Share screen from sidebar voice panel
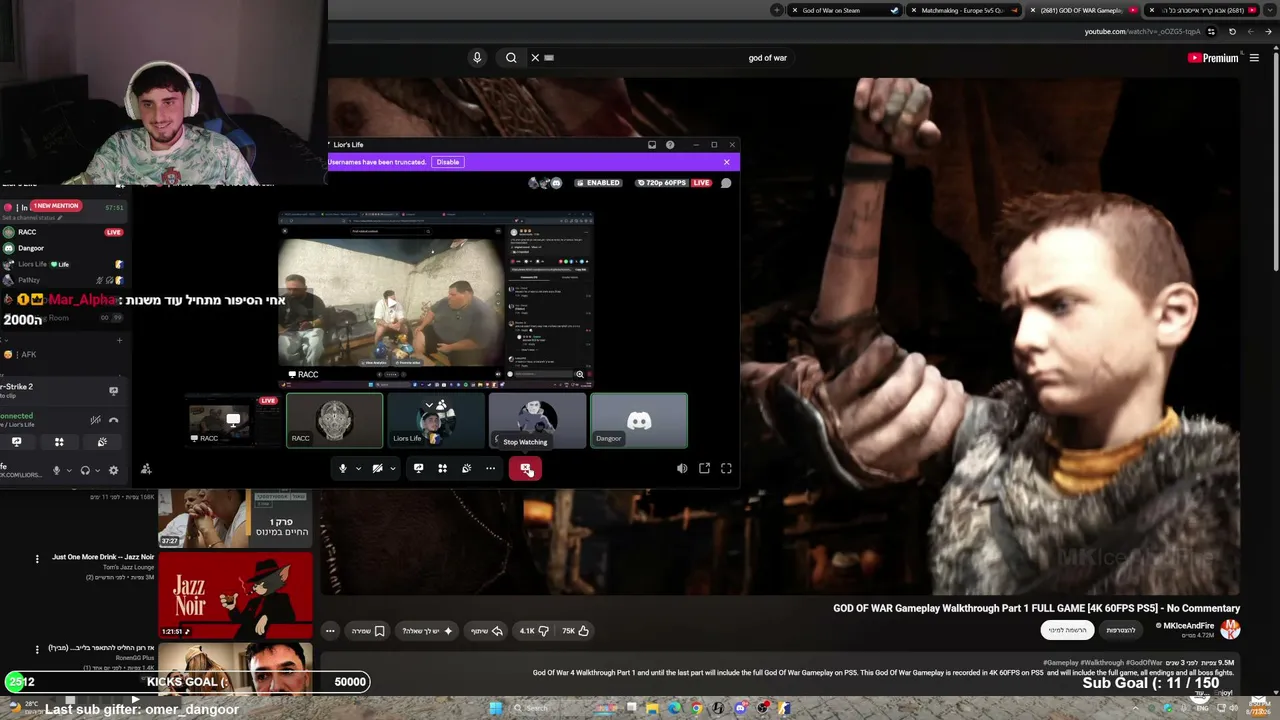The width and height of the screenshot is (1280, 720). (x=16, y=442)
